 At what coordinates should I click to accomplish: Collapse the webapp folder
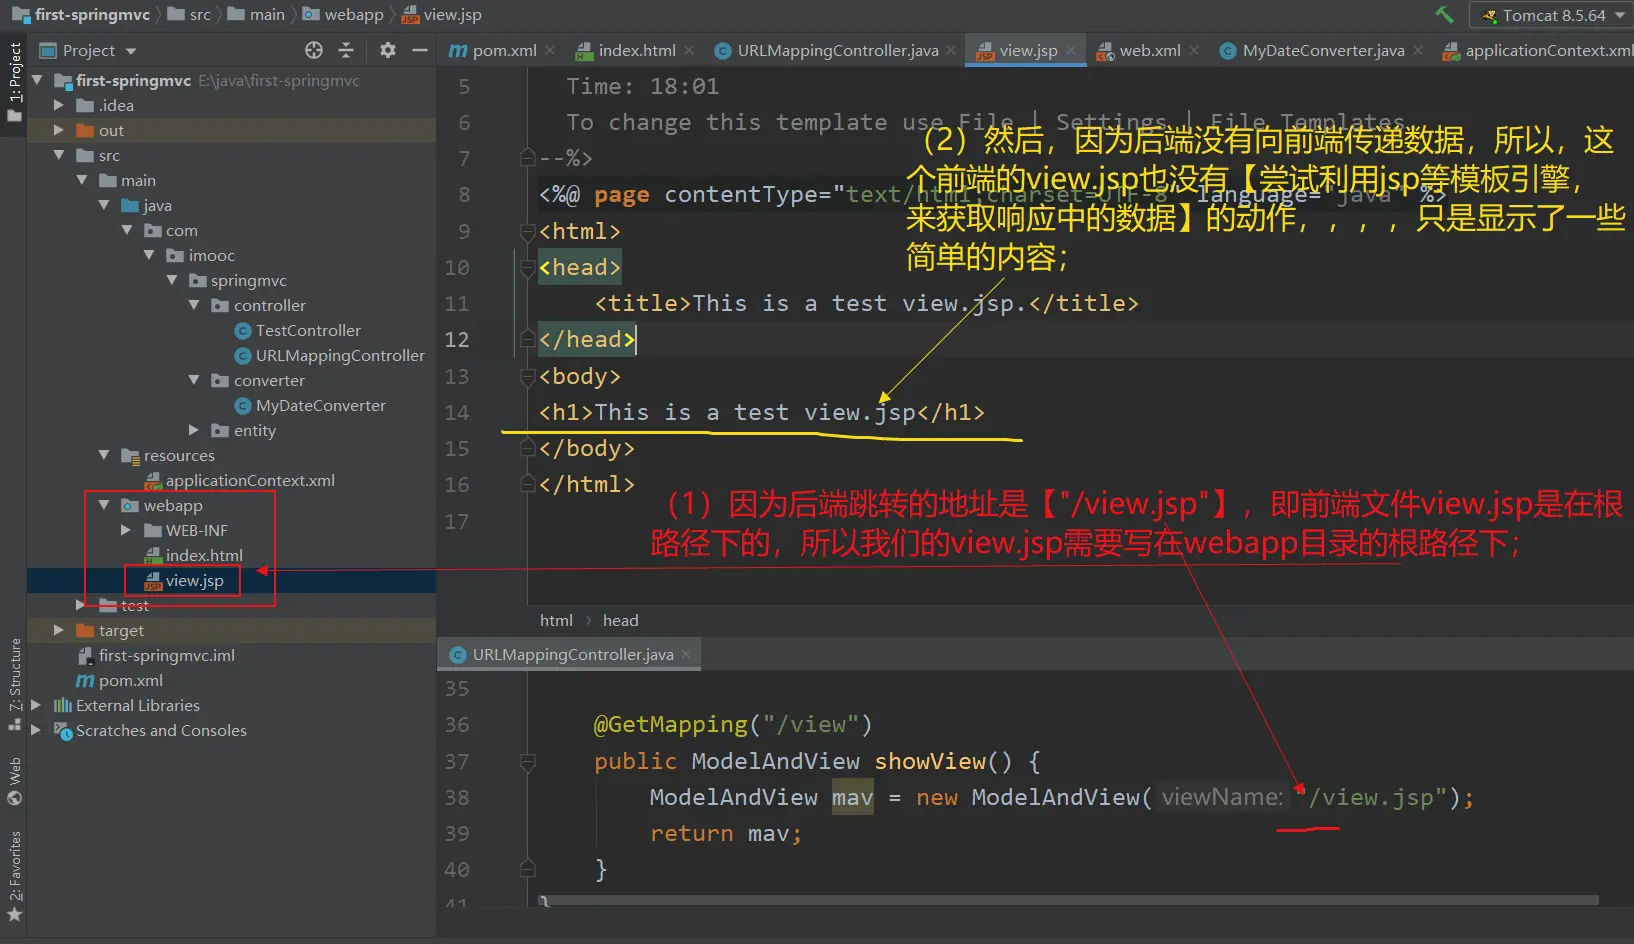coord(104,505)
